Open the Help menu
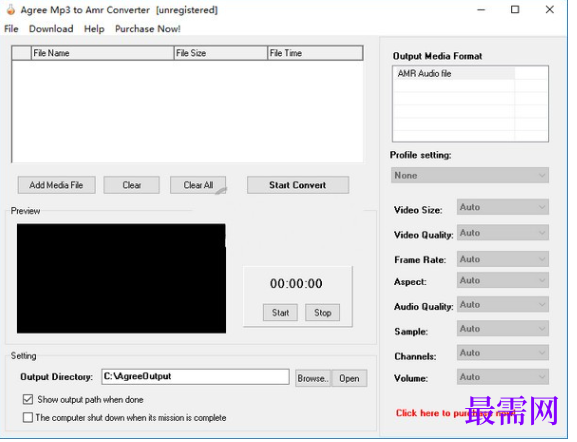577x442 pixels. tap(94, 29)
